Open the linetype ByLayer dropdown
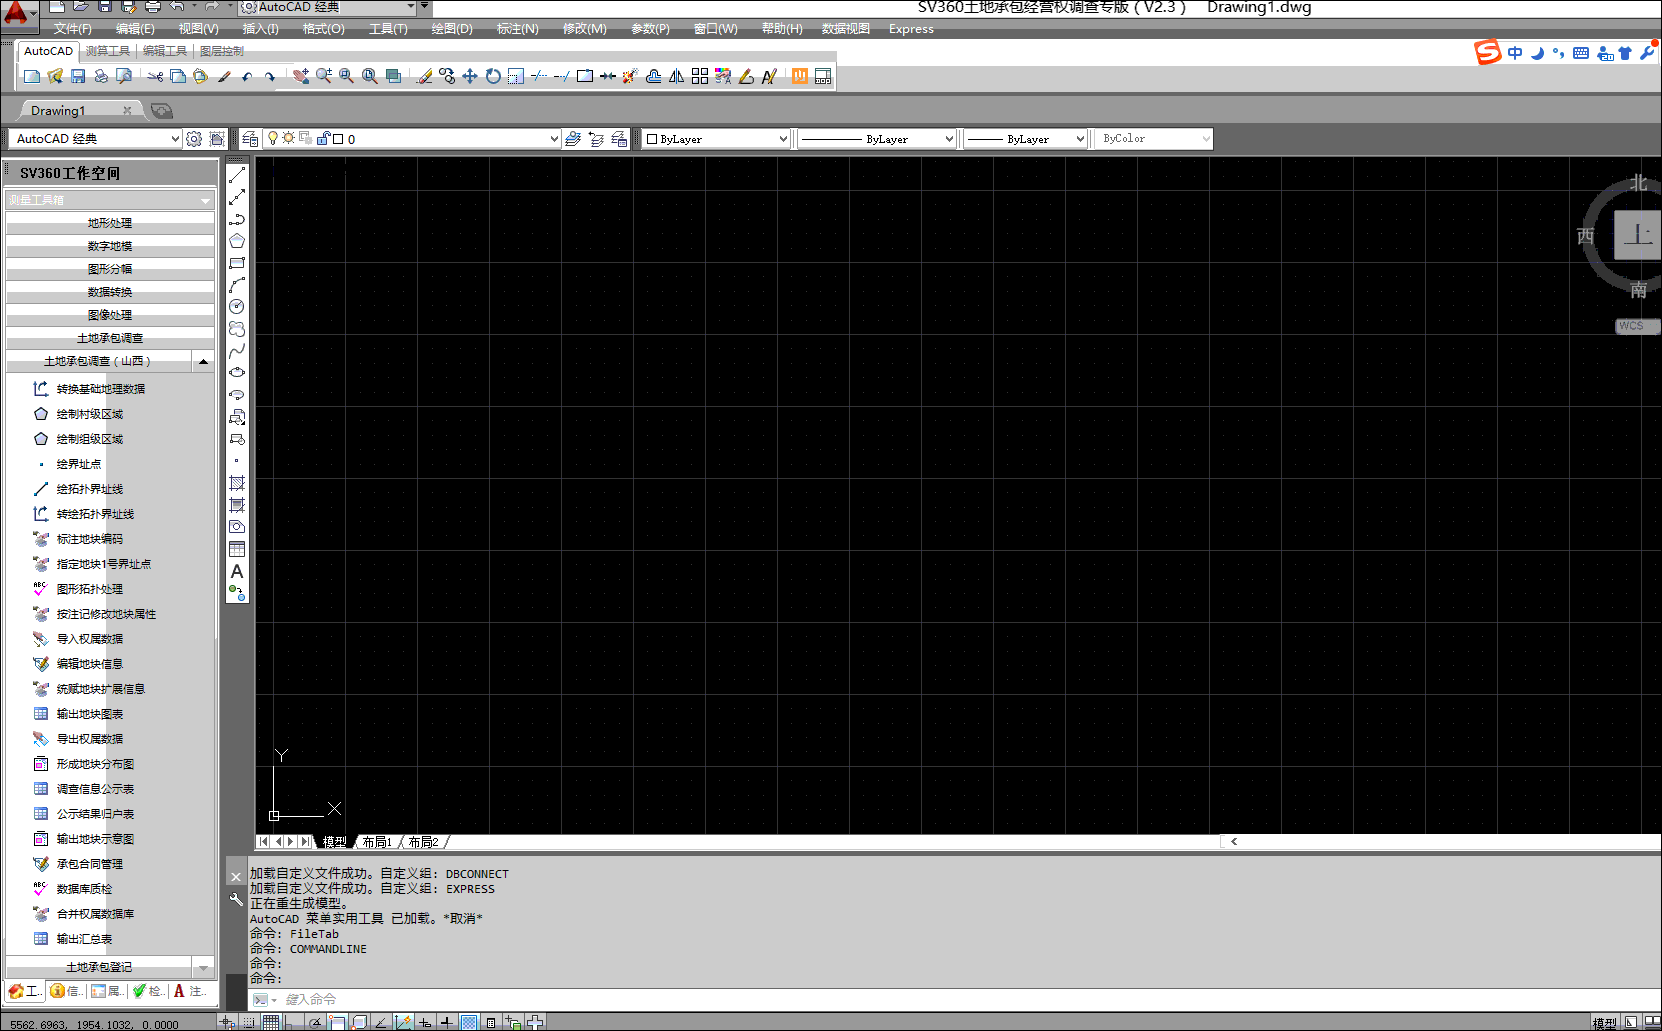This screenshot has height=1031, width=1662. coord(948,139)
